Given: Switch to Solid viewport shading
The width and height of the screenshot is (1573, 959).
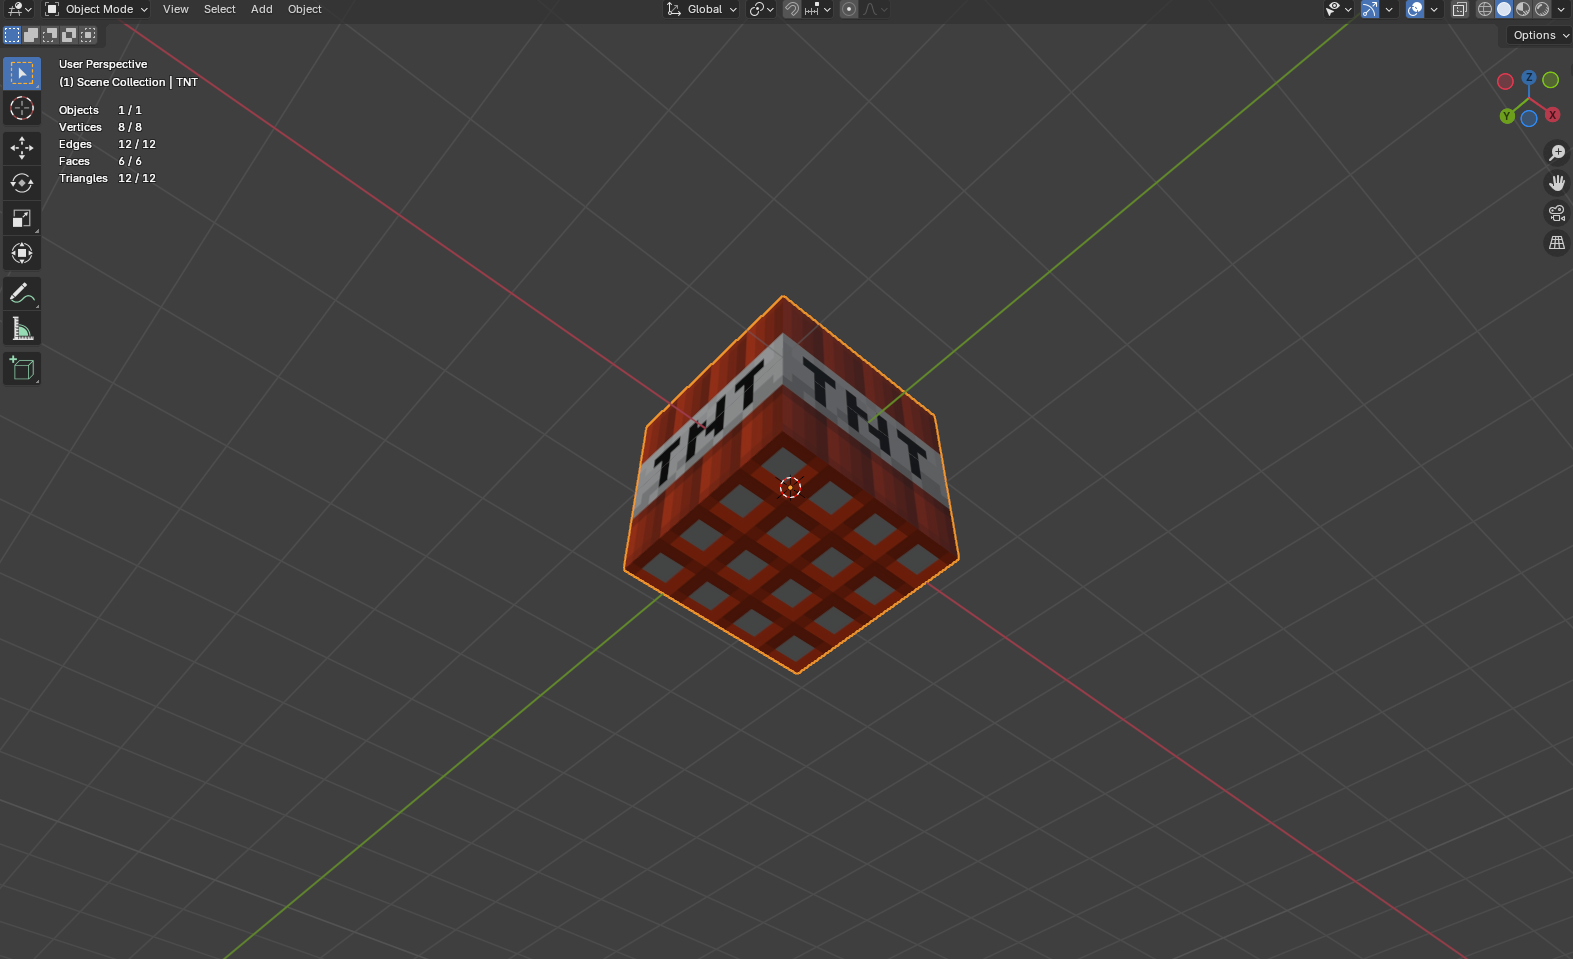Looking at the screenshot, I should pyautogui.click(x=1504, y=9).
